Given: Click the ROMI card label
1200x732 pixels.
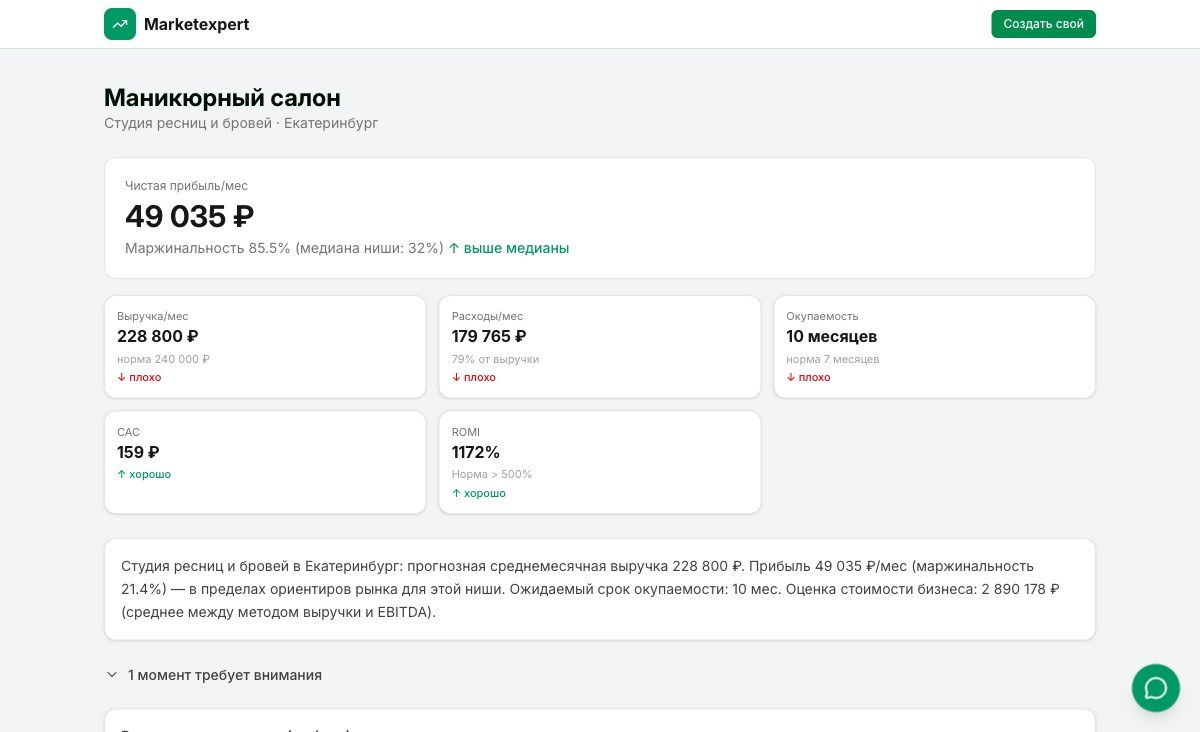Looking at the screenshot, I should [x=466, y=432].
